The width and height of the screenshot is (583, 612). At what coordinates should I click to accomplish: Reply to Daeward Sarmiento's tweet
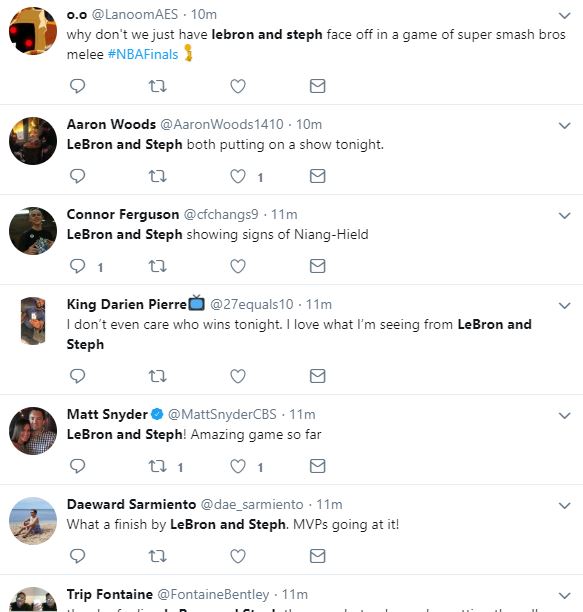click(x=77, y=556)
